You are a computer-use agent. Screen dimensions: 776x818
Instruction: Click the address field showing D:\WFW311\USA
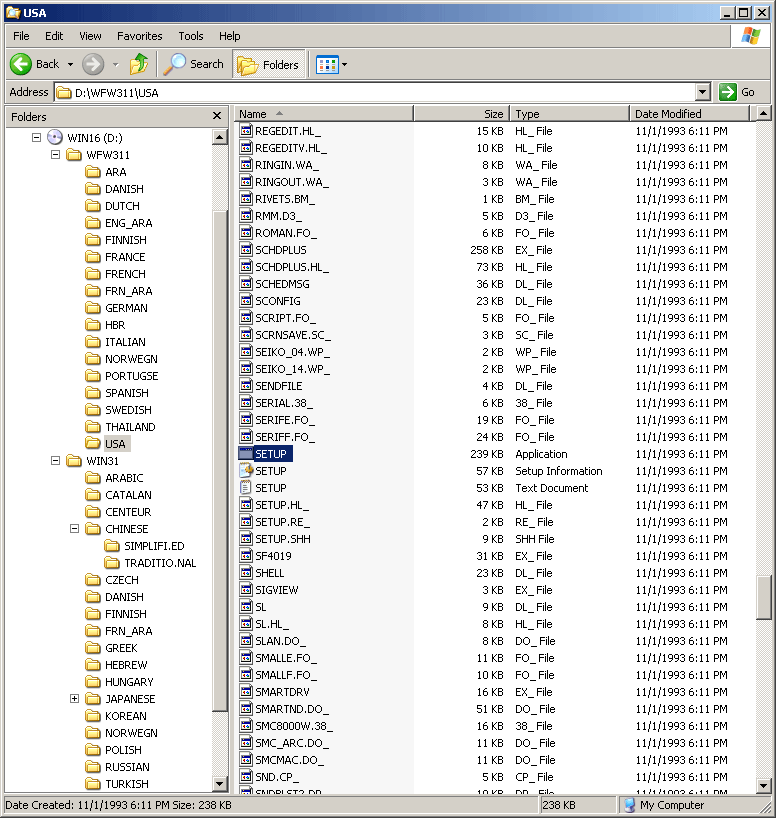tap(375, 92)
